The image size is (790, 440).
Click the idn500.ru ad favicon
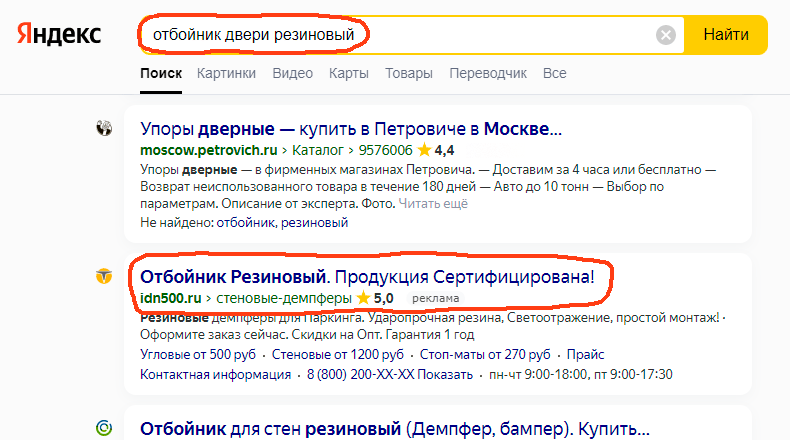coord(104,276)
